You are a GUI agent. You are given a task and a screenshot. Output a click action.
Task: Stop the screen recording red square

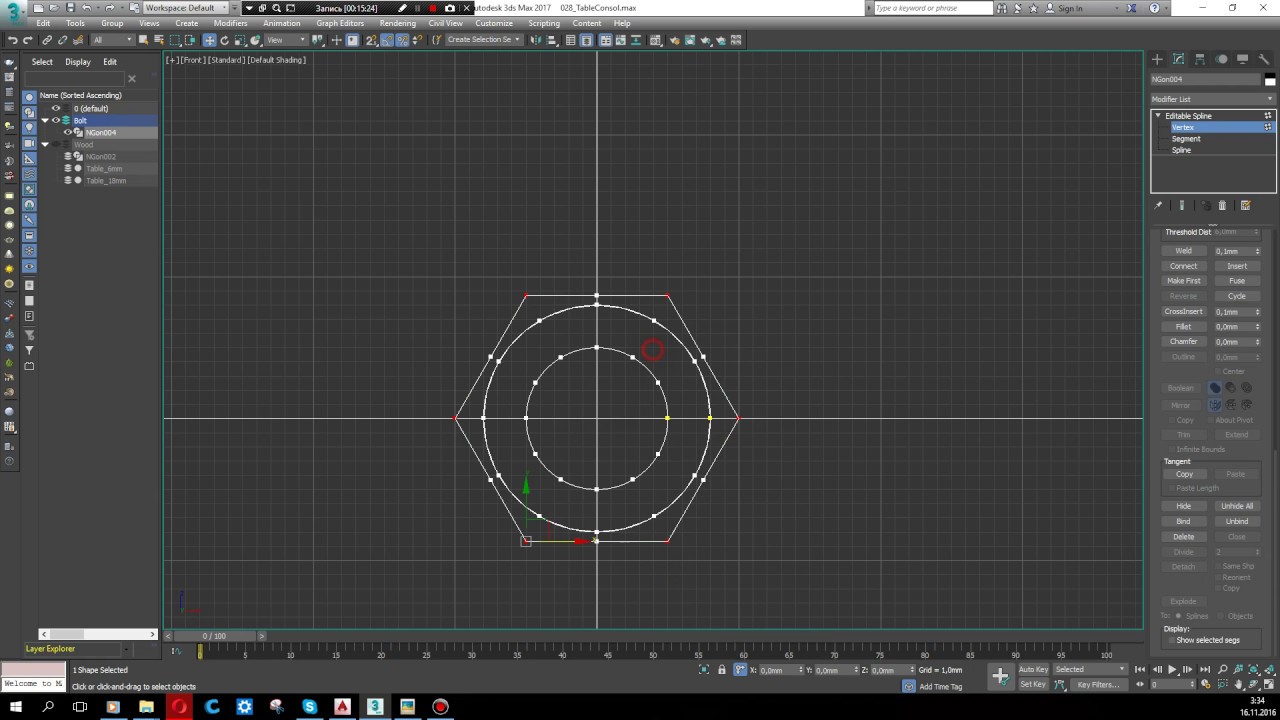coord(433,8)
